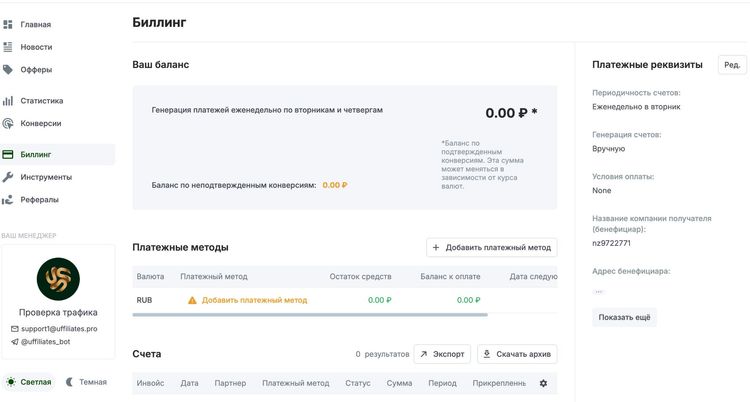Screen dimensions: 750x402
Task: Click the Офферы tag icon
Action: pos(8,70)
